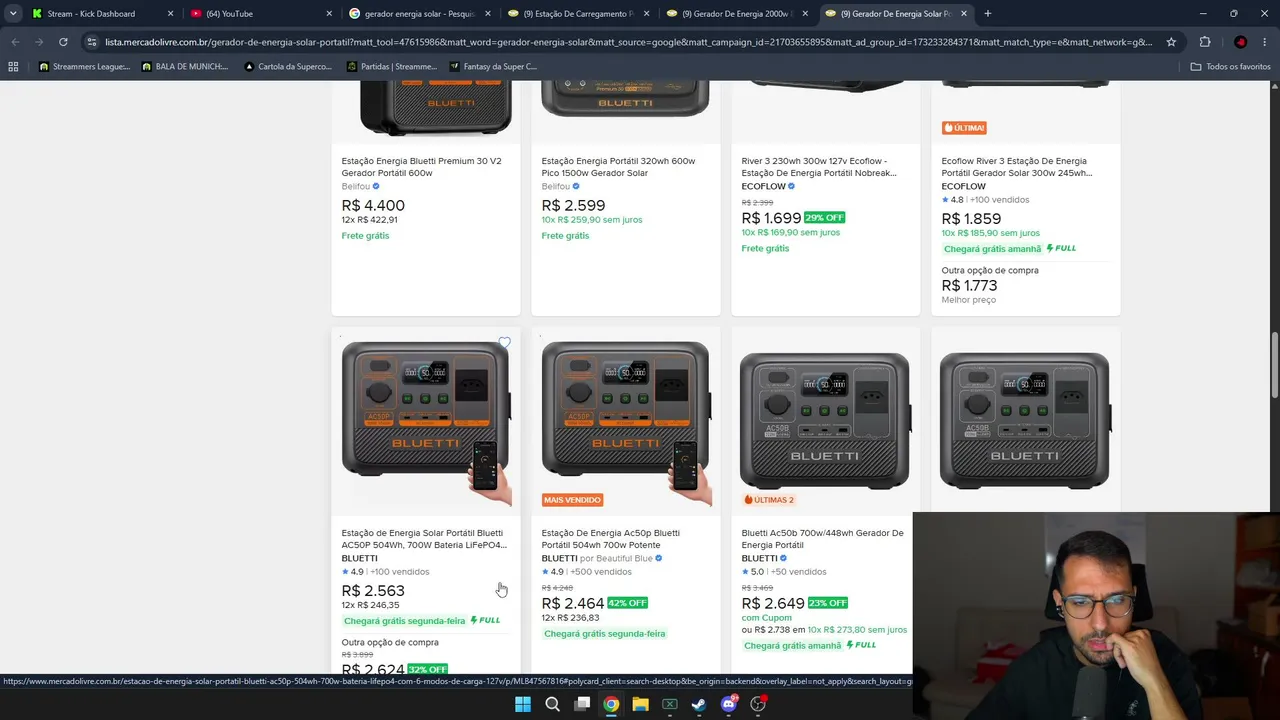Open a new browser tab
This screenshot has width=1280, height=720.
point(988,14)
